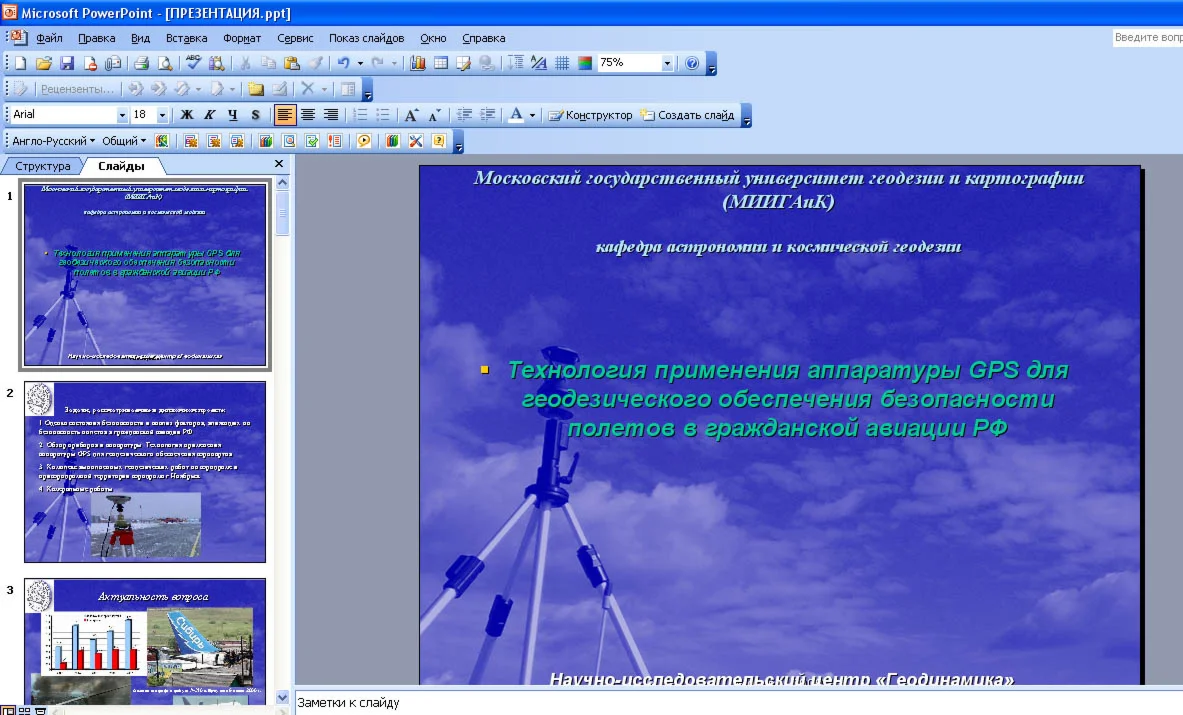Click the Insert Comment folder icon
The image size is (1183, 715).
pos(256,89)
